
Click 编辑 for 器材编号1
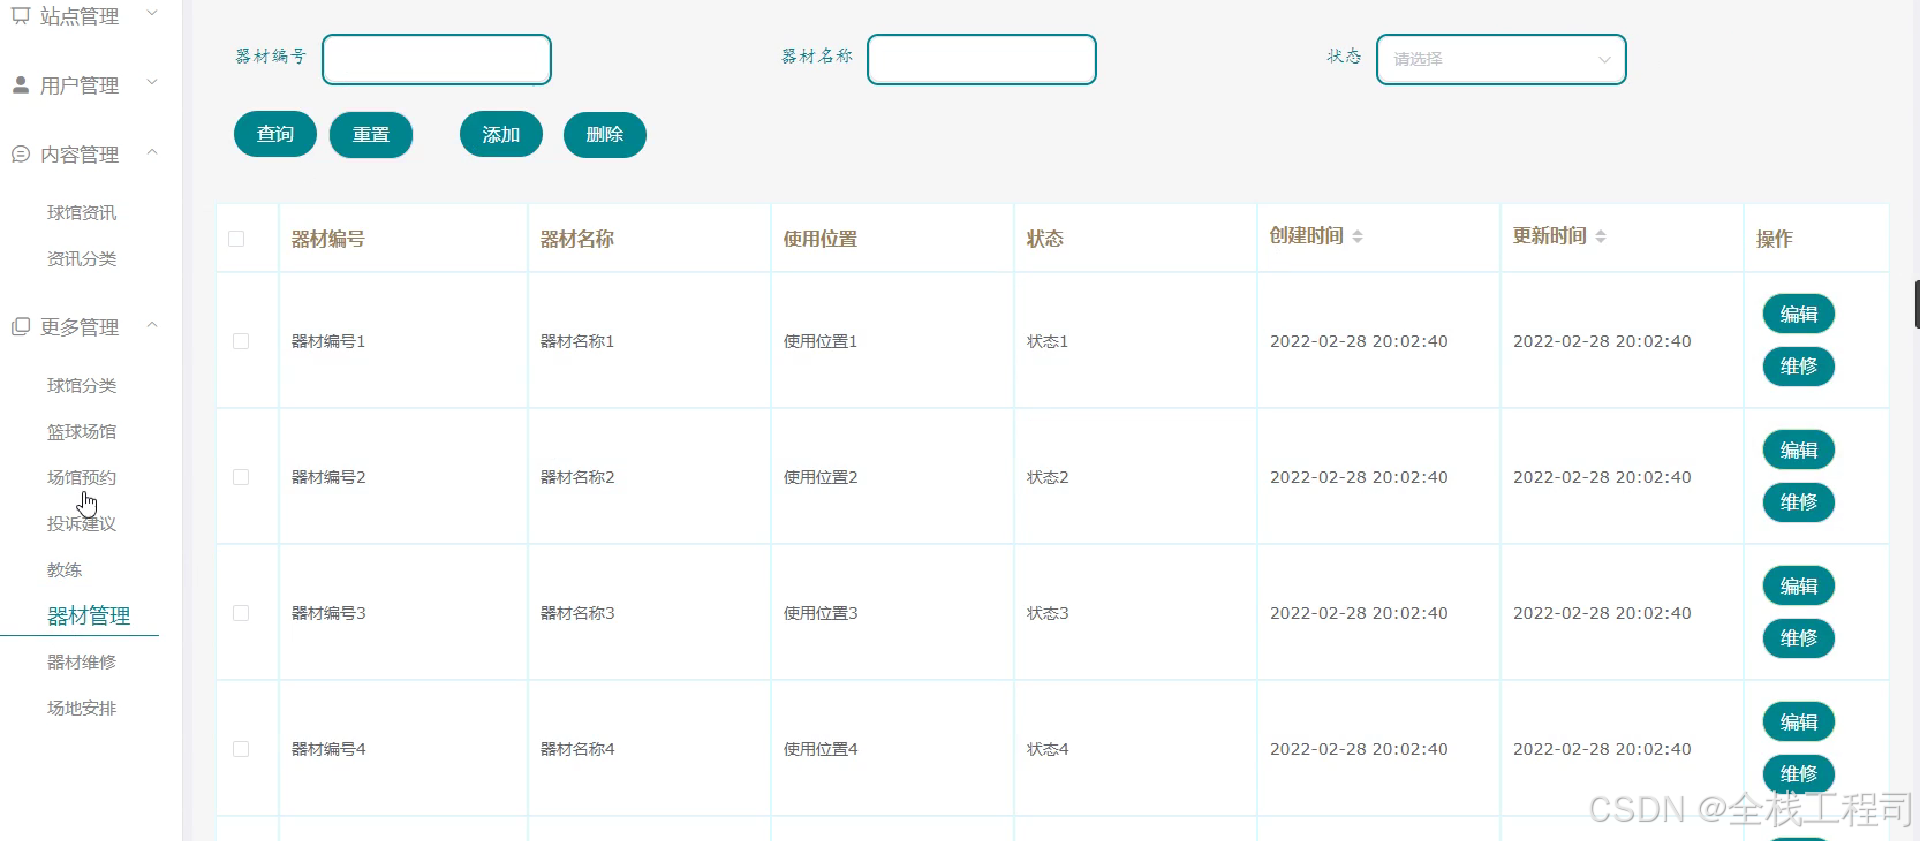1799,314
